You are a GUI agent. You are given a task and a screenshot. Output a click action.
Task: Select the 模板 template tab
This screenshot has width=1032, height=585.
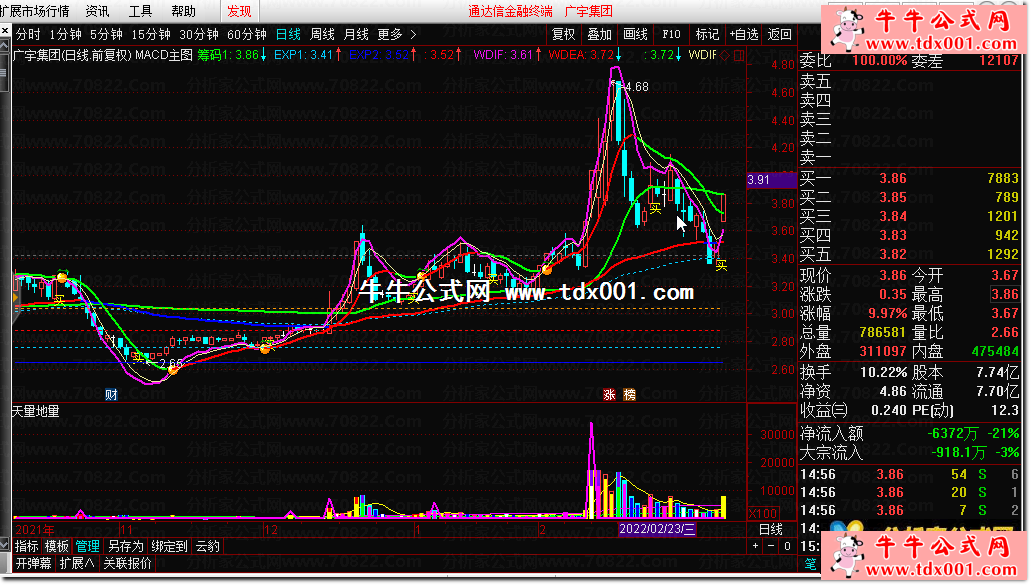[57, 546]
